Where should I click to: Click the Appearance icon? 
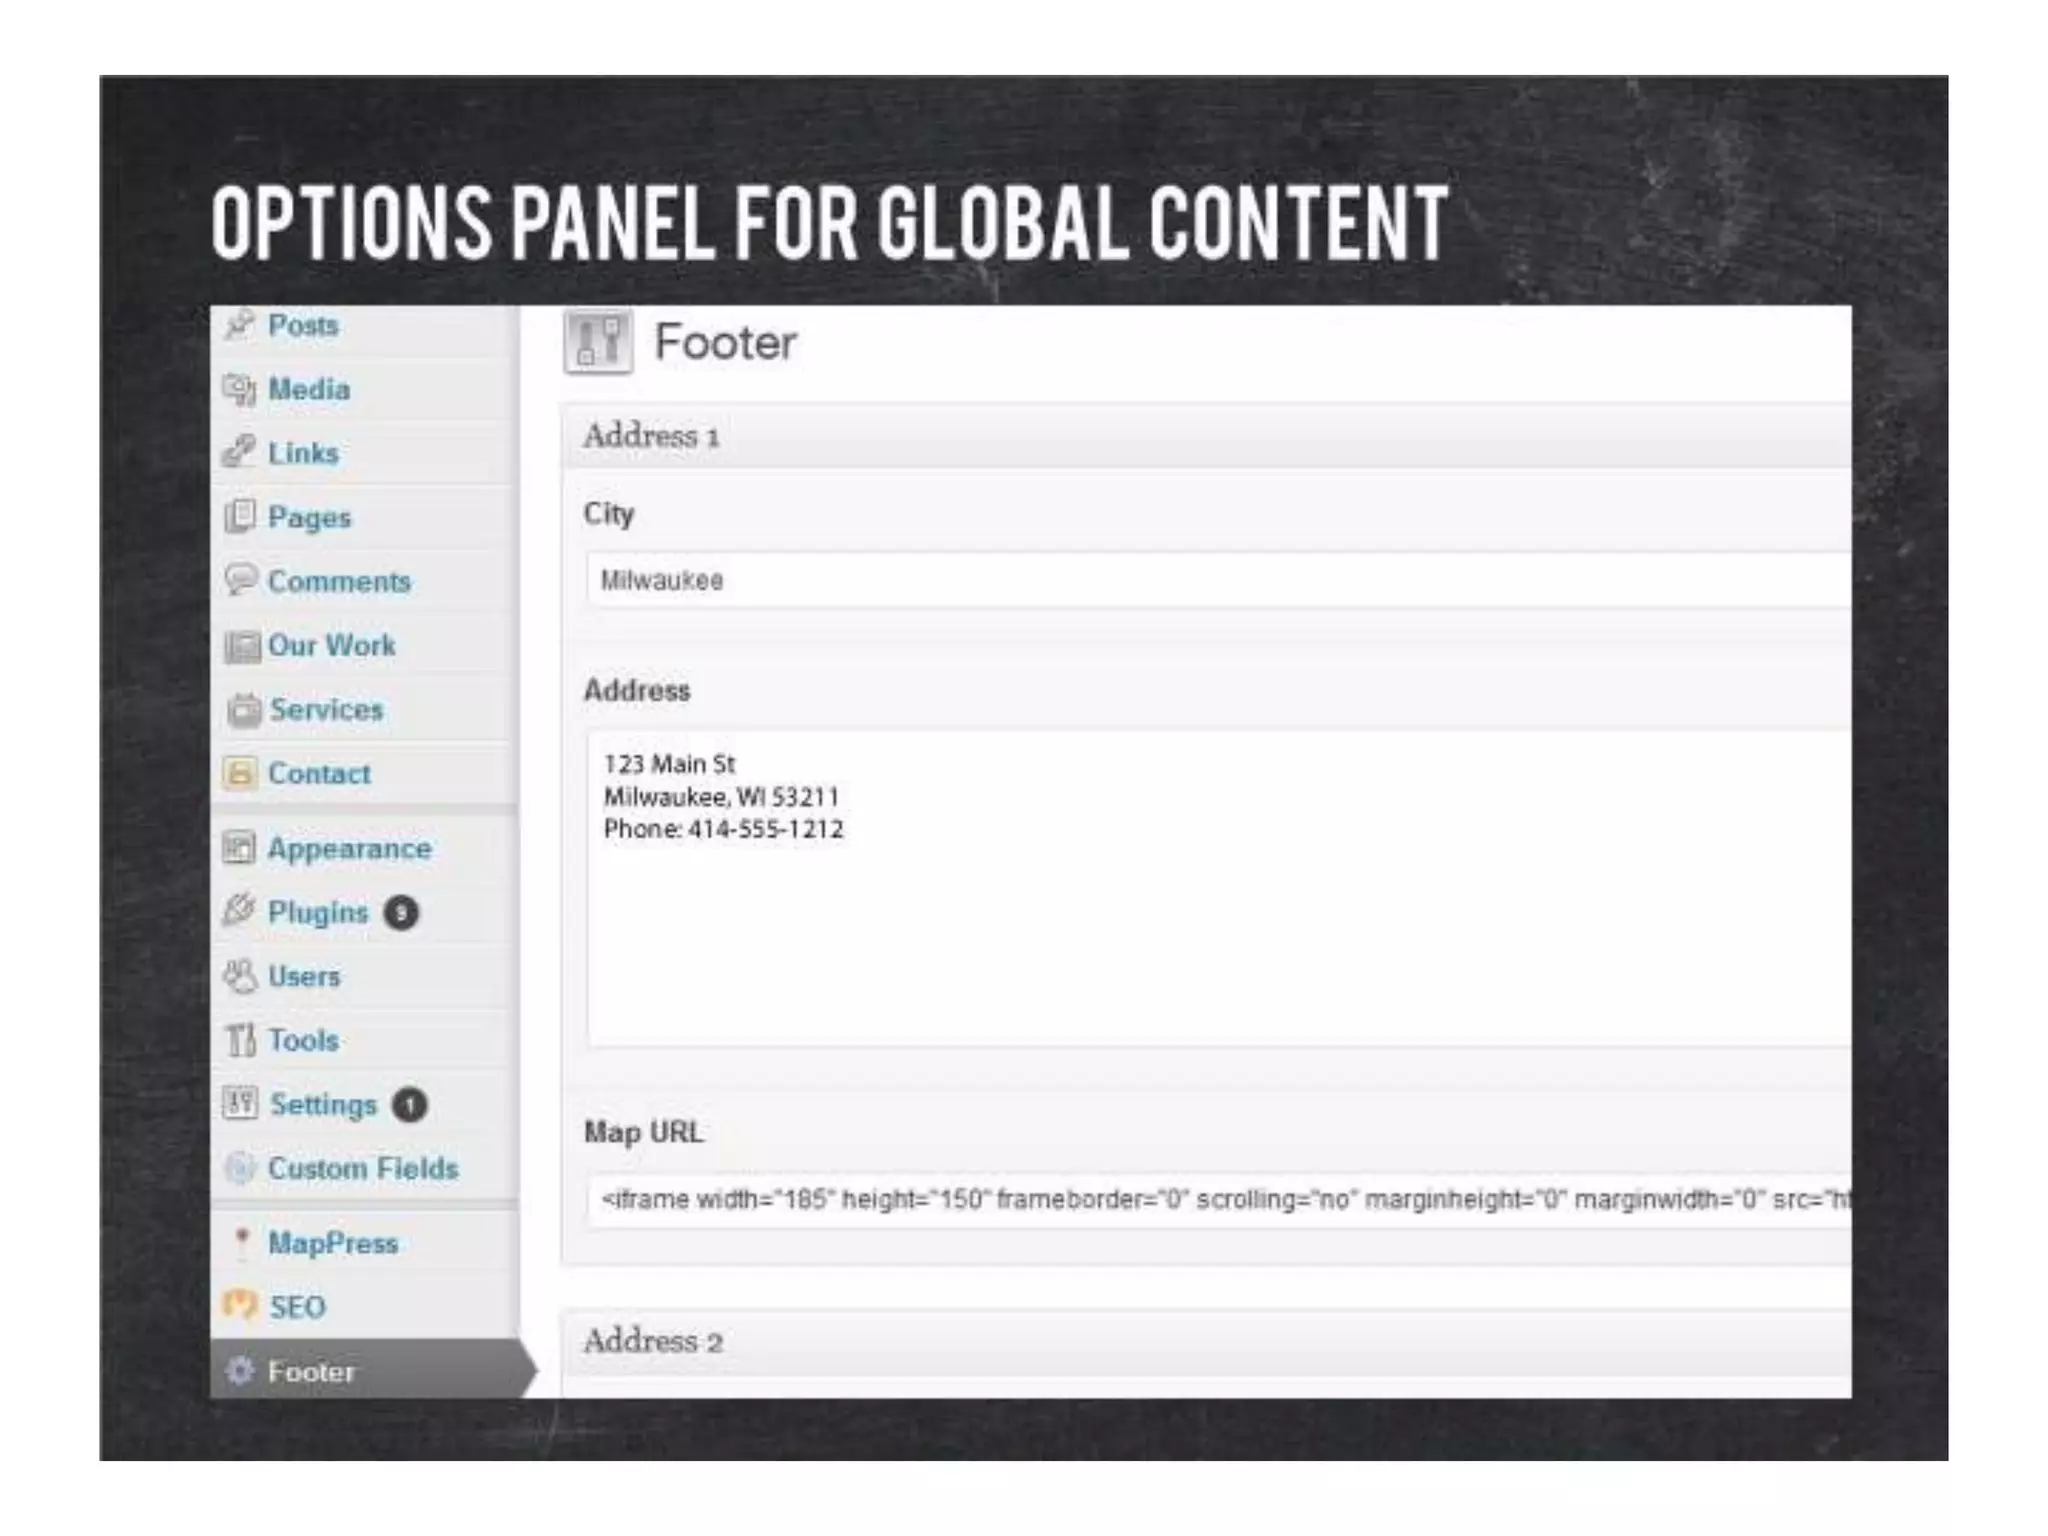pos(240,848)
